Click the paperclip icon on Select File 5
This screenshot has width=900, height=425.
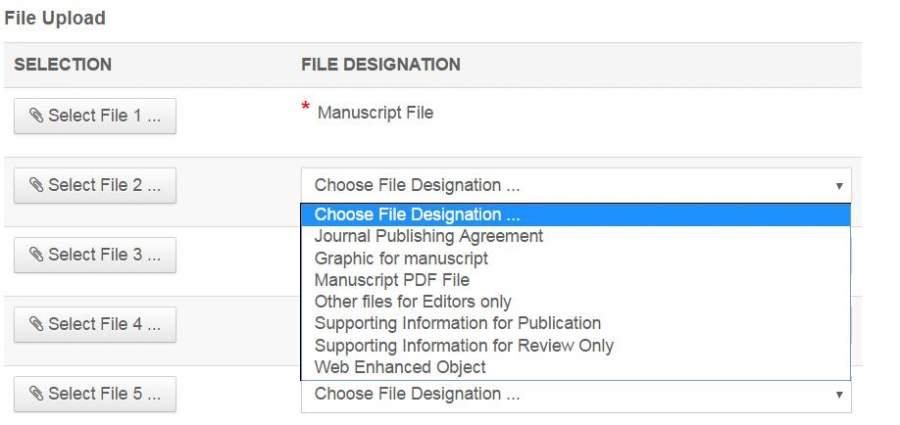point(36,394)
